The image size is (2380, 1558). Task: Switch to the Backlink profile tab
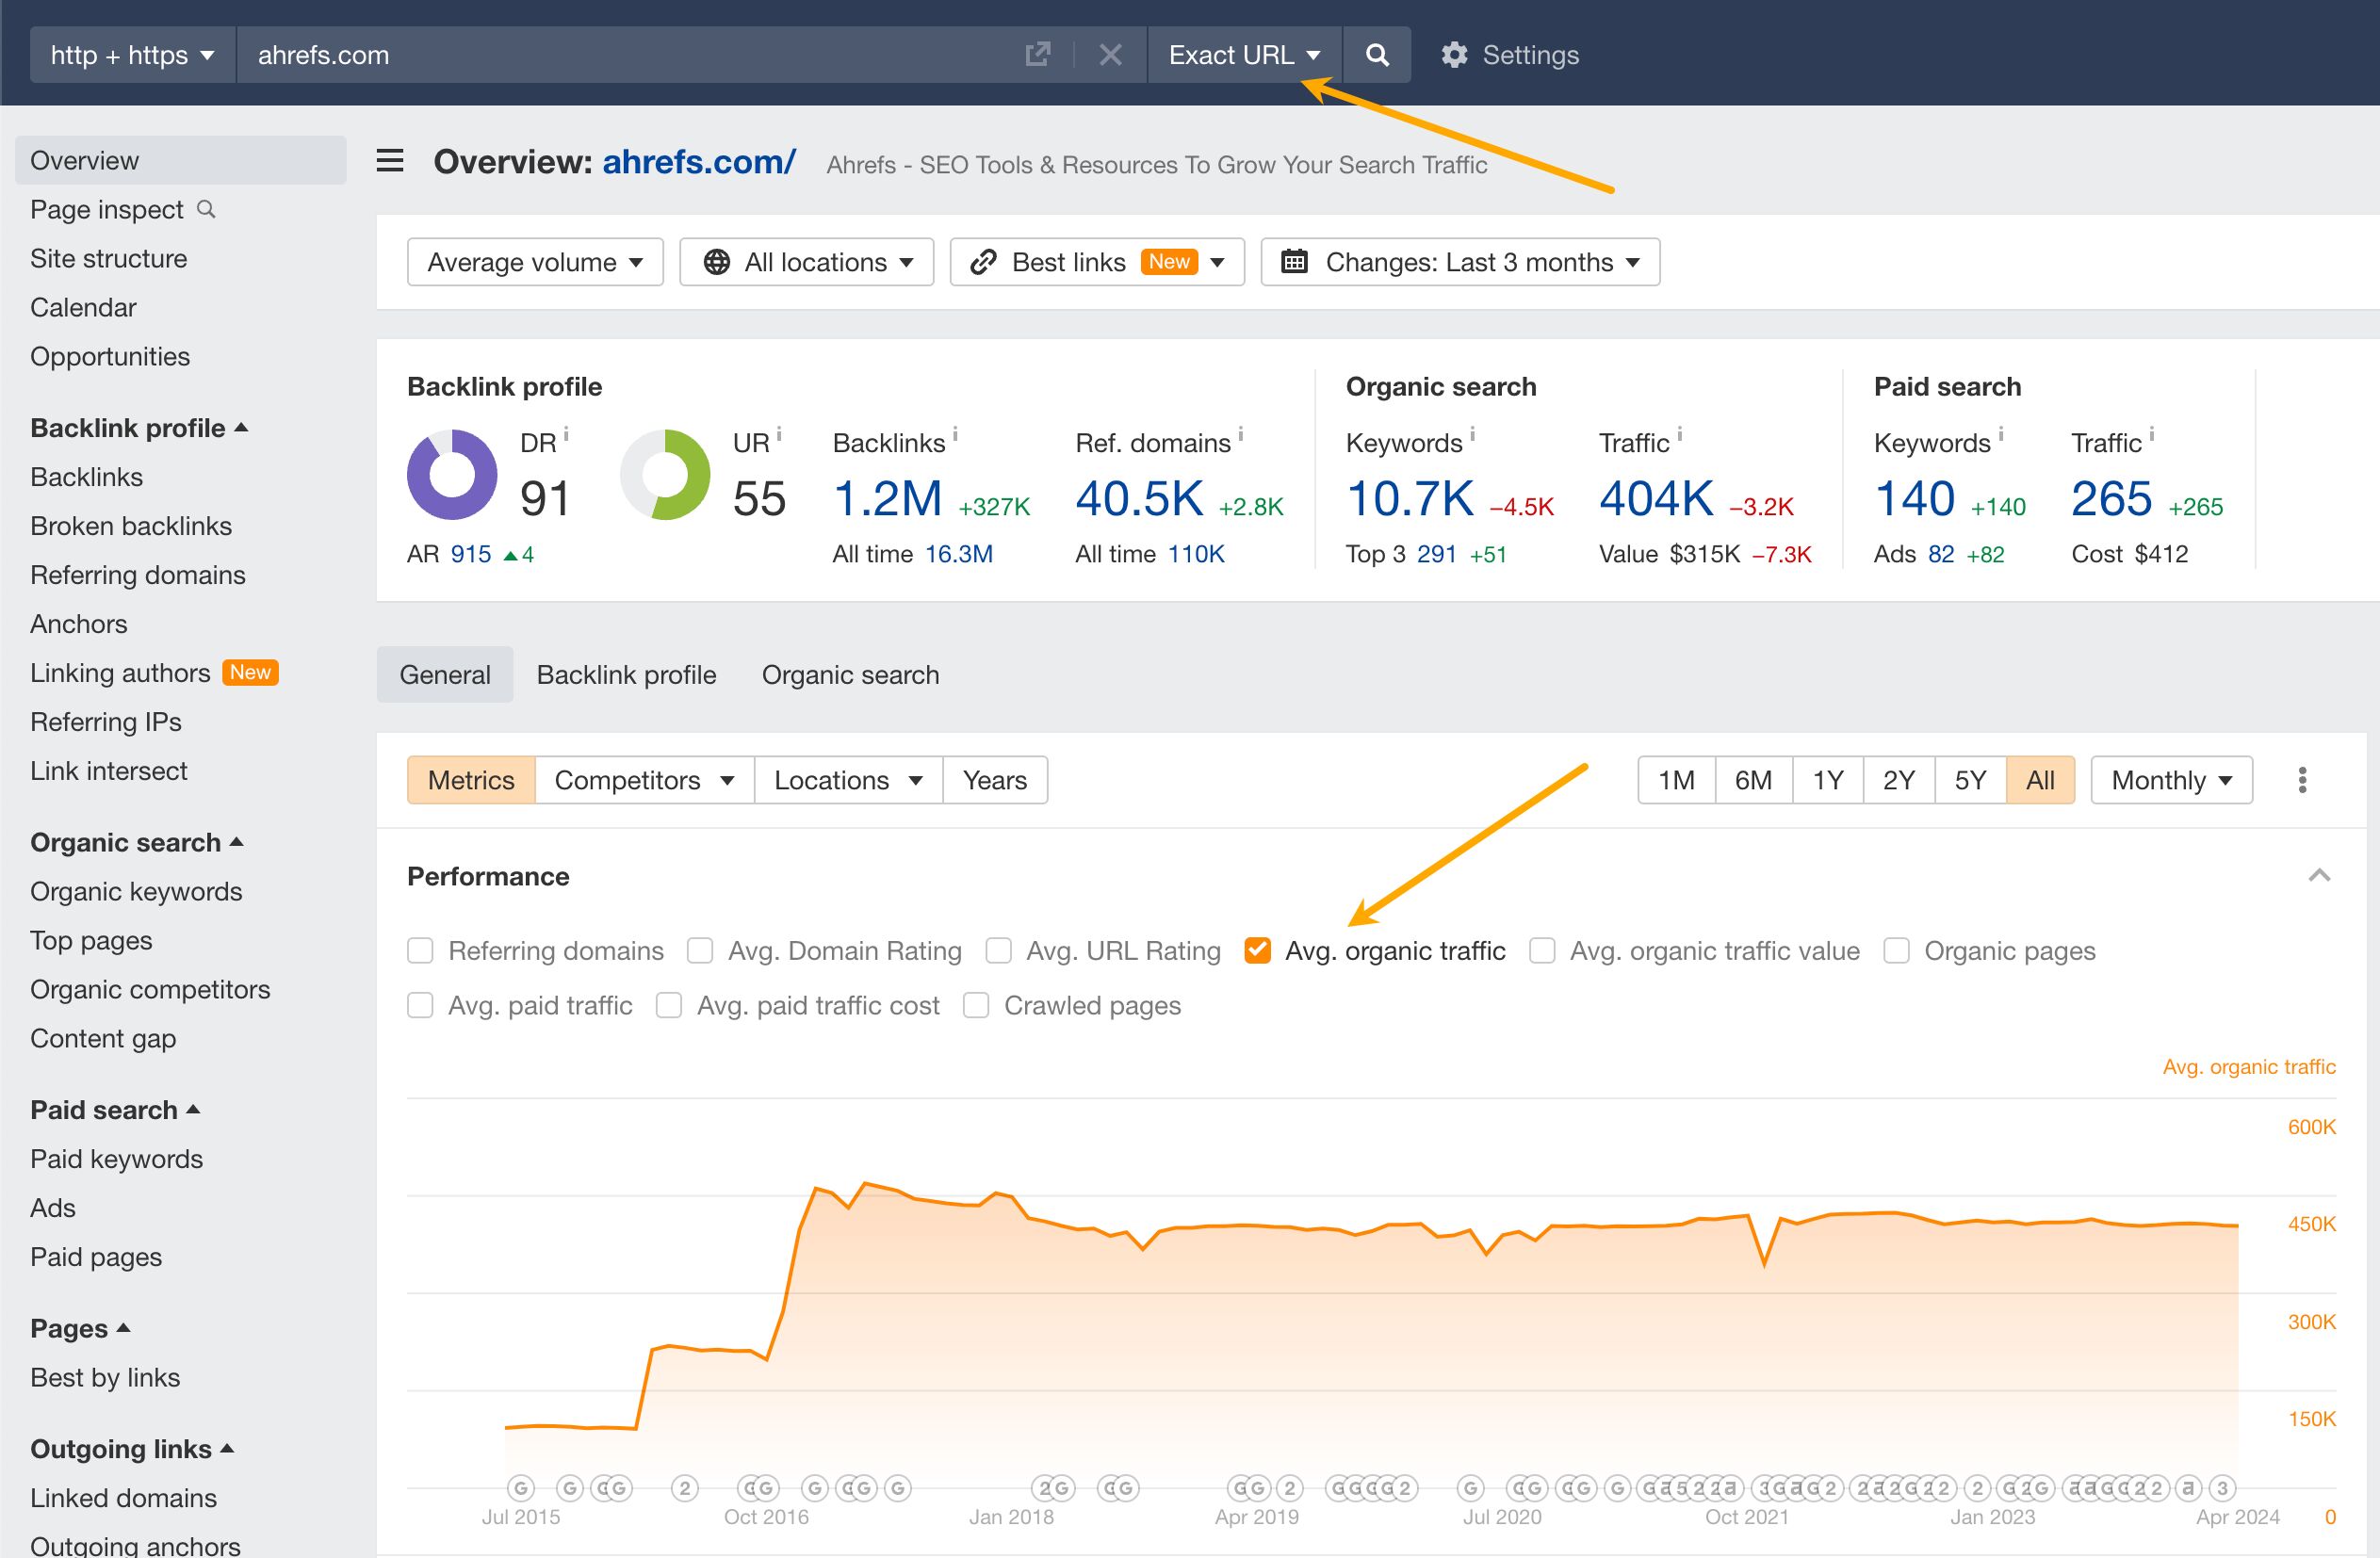(x=626, y=674)
